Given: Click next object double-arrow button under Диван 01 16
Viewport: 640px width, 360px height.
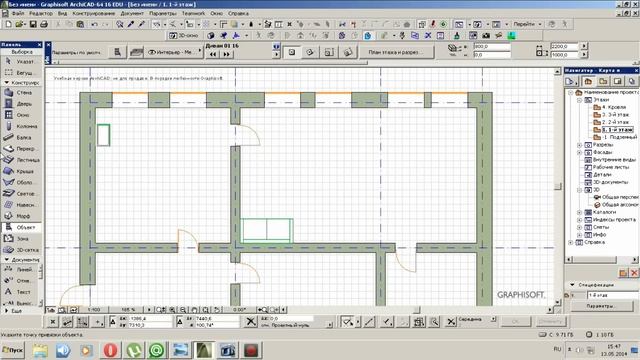Looking at the screenshot, I should pyautogui.click(x=226, y=54).
